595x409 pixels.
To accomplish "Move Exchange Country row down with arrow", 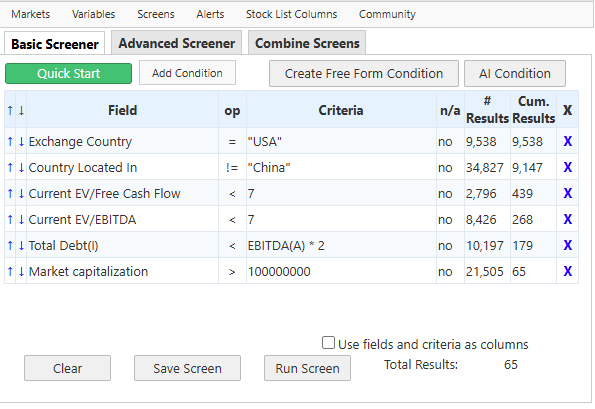I will (21, 142).
